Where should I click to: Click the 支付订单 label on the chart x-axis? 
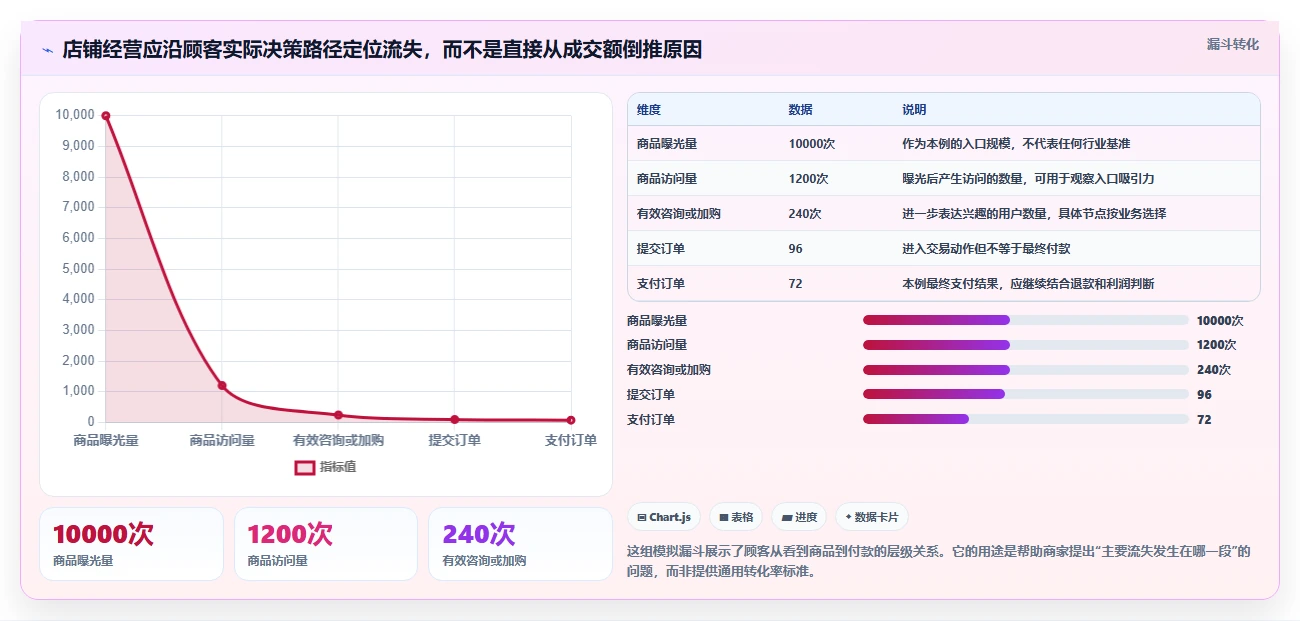pyautogui.click(x=571, y=440)
